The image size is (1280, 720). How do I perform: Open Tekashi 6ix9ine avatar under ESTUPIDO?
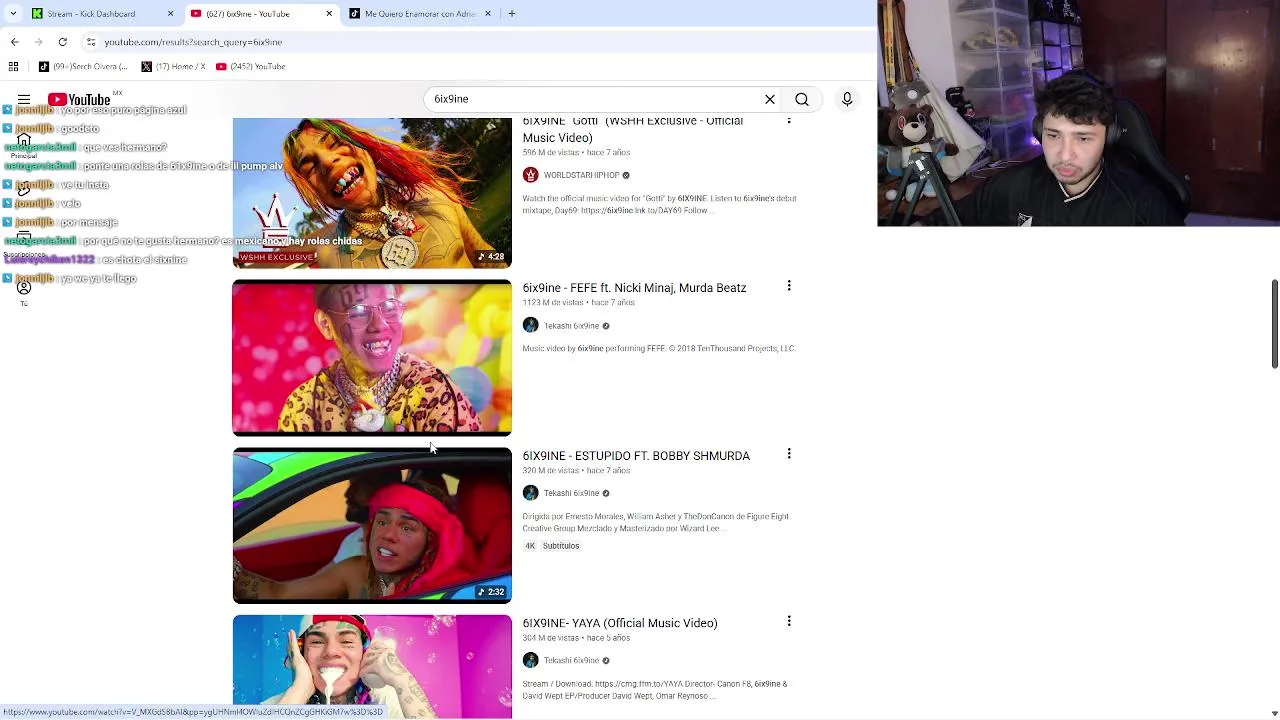point(530,493)
